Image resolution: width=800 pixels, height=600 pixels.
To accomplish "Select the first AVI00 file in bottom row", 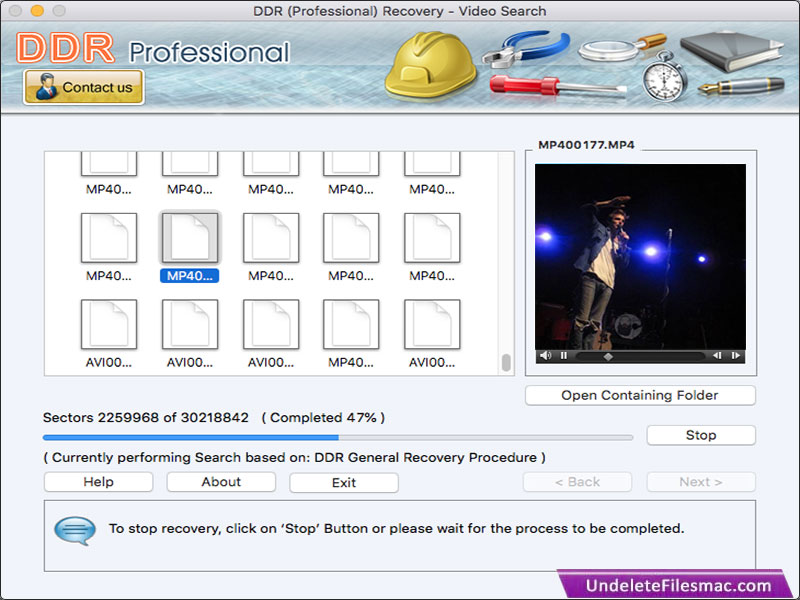I will (109, 325).
